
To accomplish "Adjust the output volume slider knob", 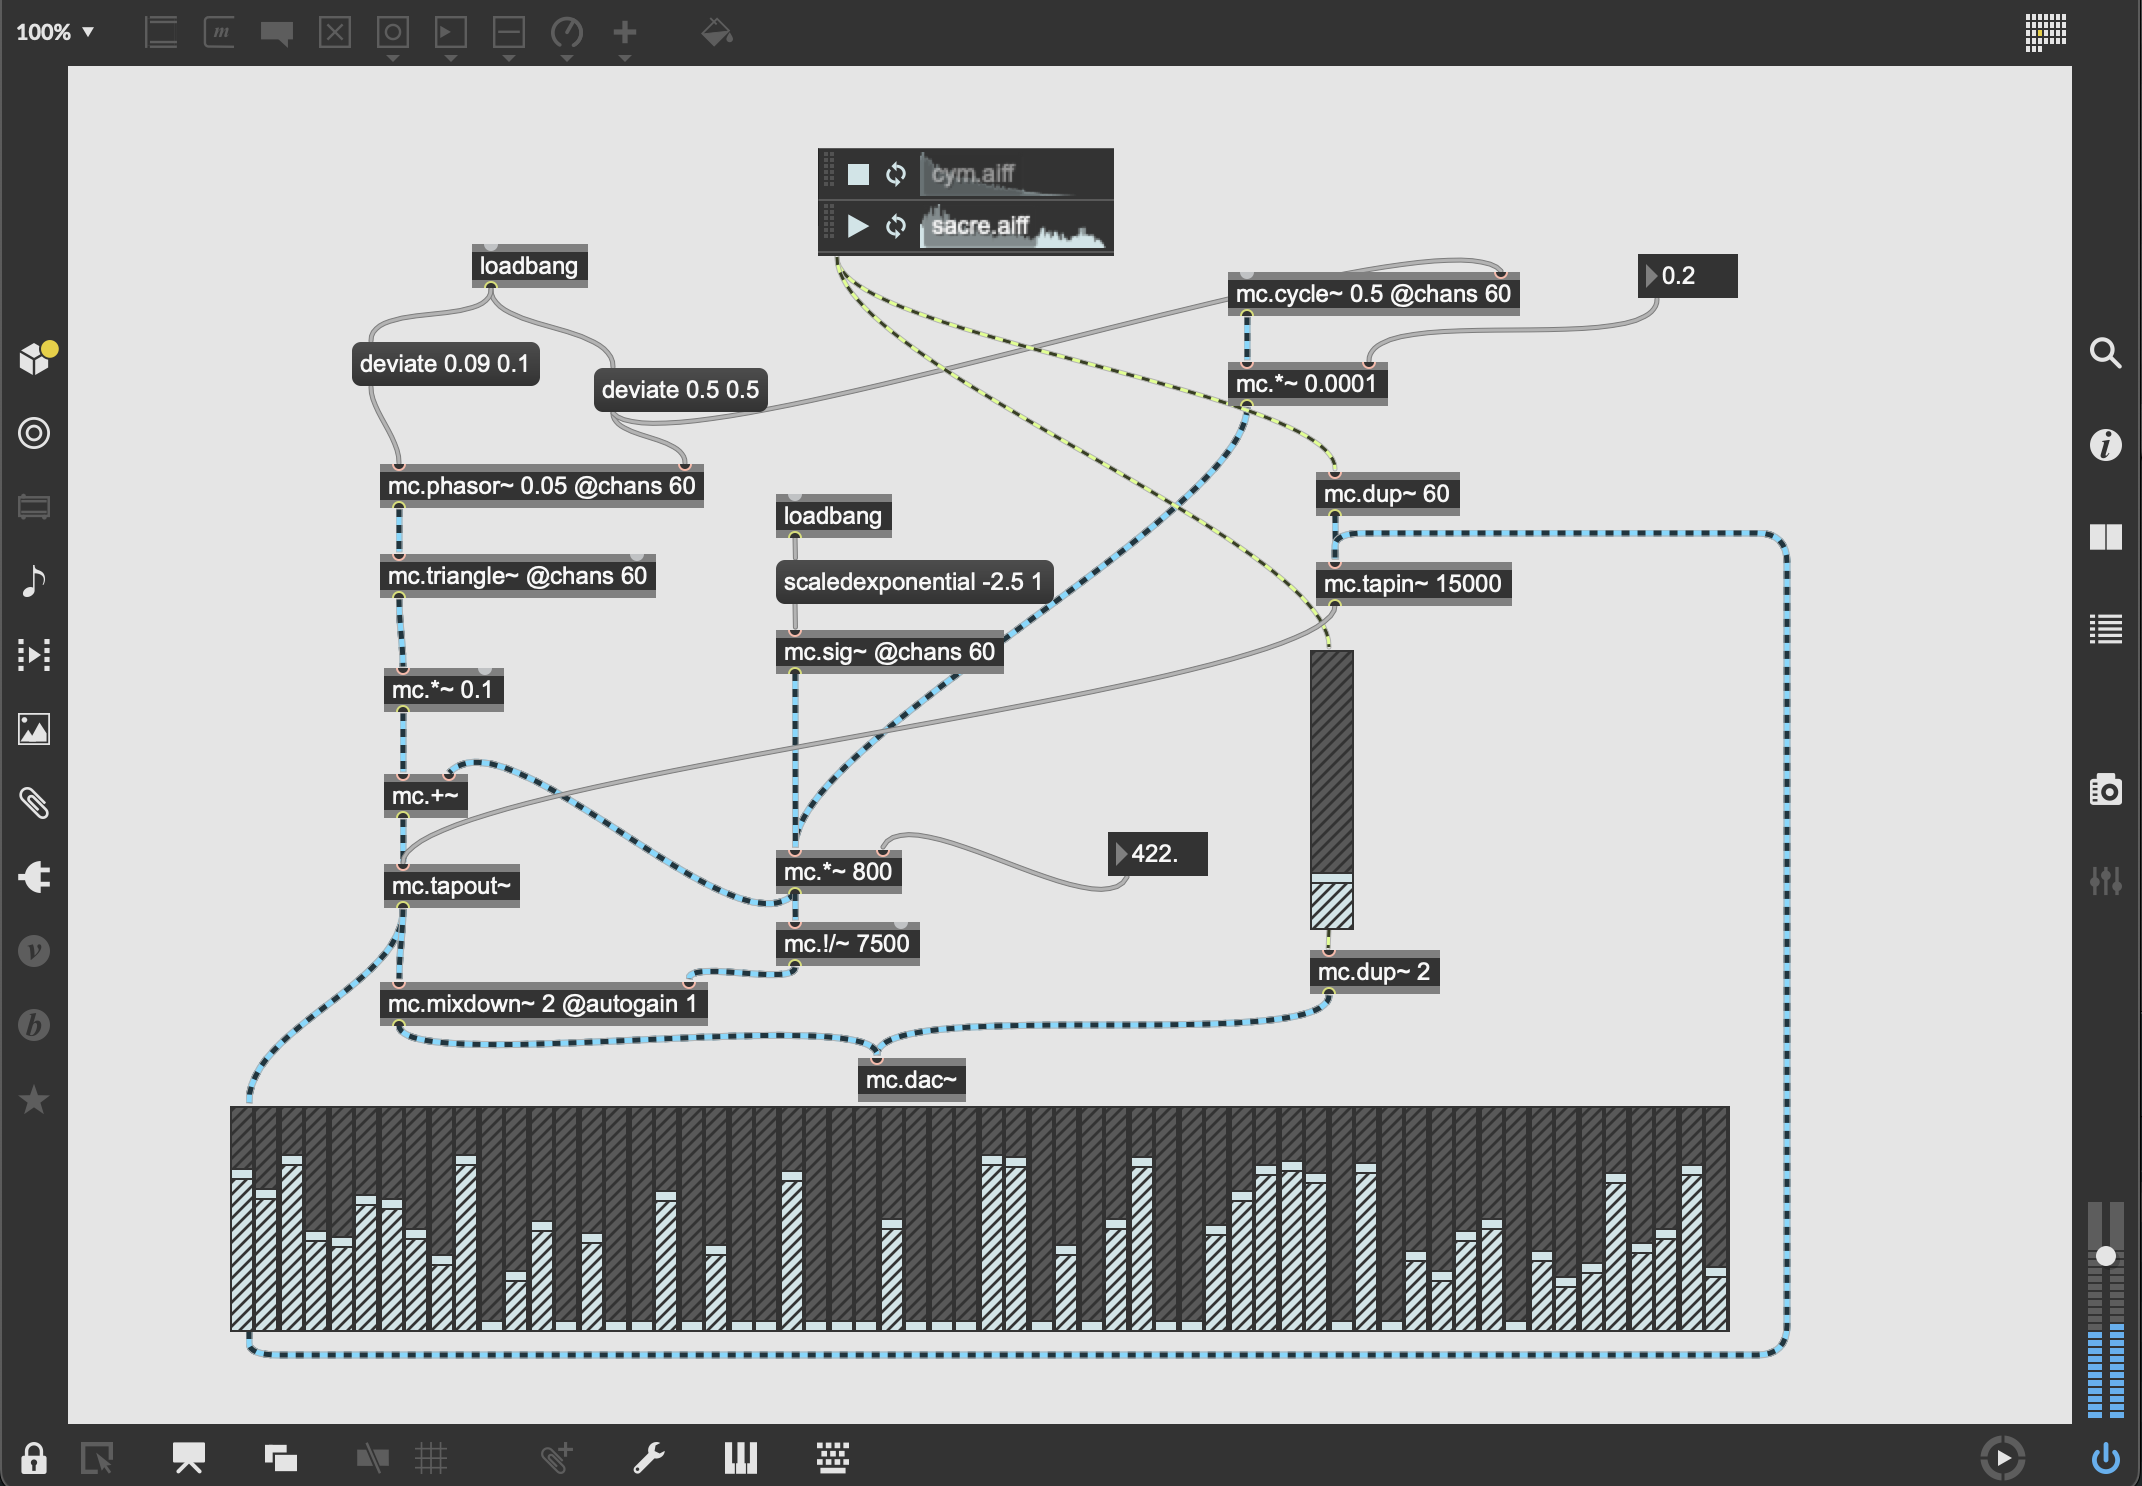I will pyautogui.click(x=2106, y=1256).
